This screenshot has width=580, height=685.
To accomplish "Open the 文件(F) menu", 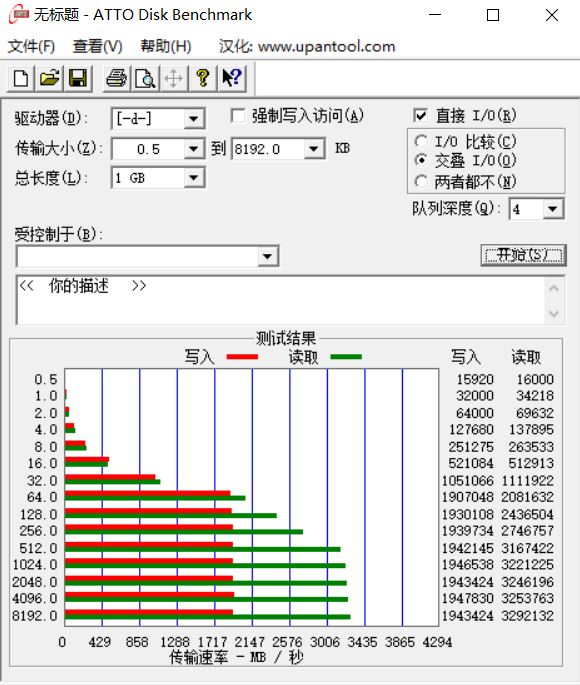I will (x=31, y=46).
